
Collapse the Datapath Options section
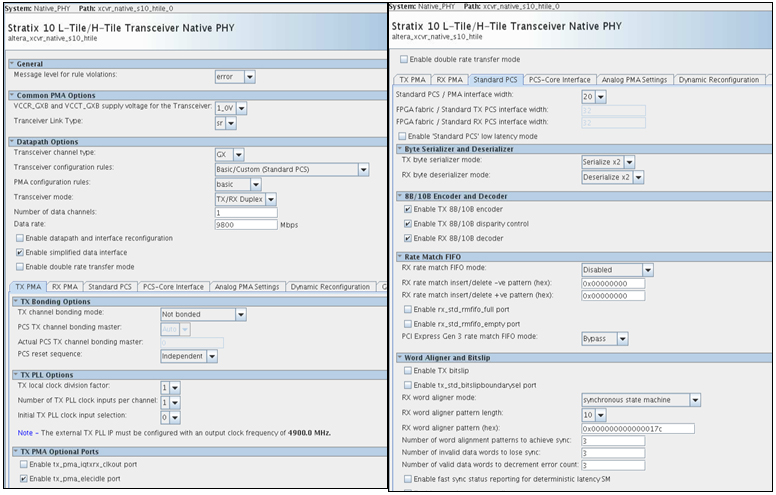12,142
